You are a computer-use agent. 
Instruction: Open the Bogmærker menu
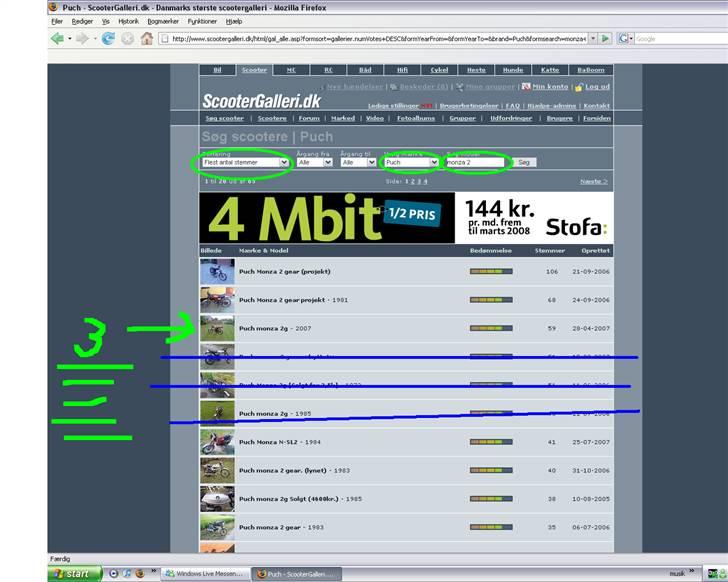(x=163, y=21)
